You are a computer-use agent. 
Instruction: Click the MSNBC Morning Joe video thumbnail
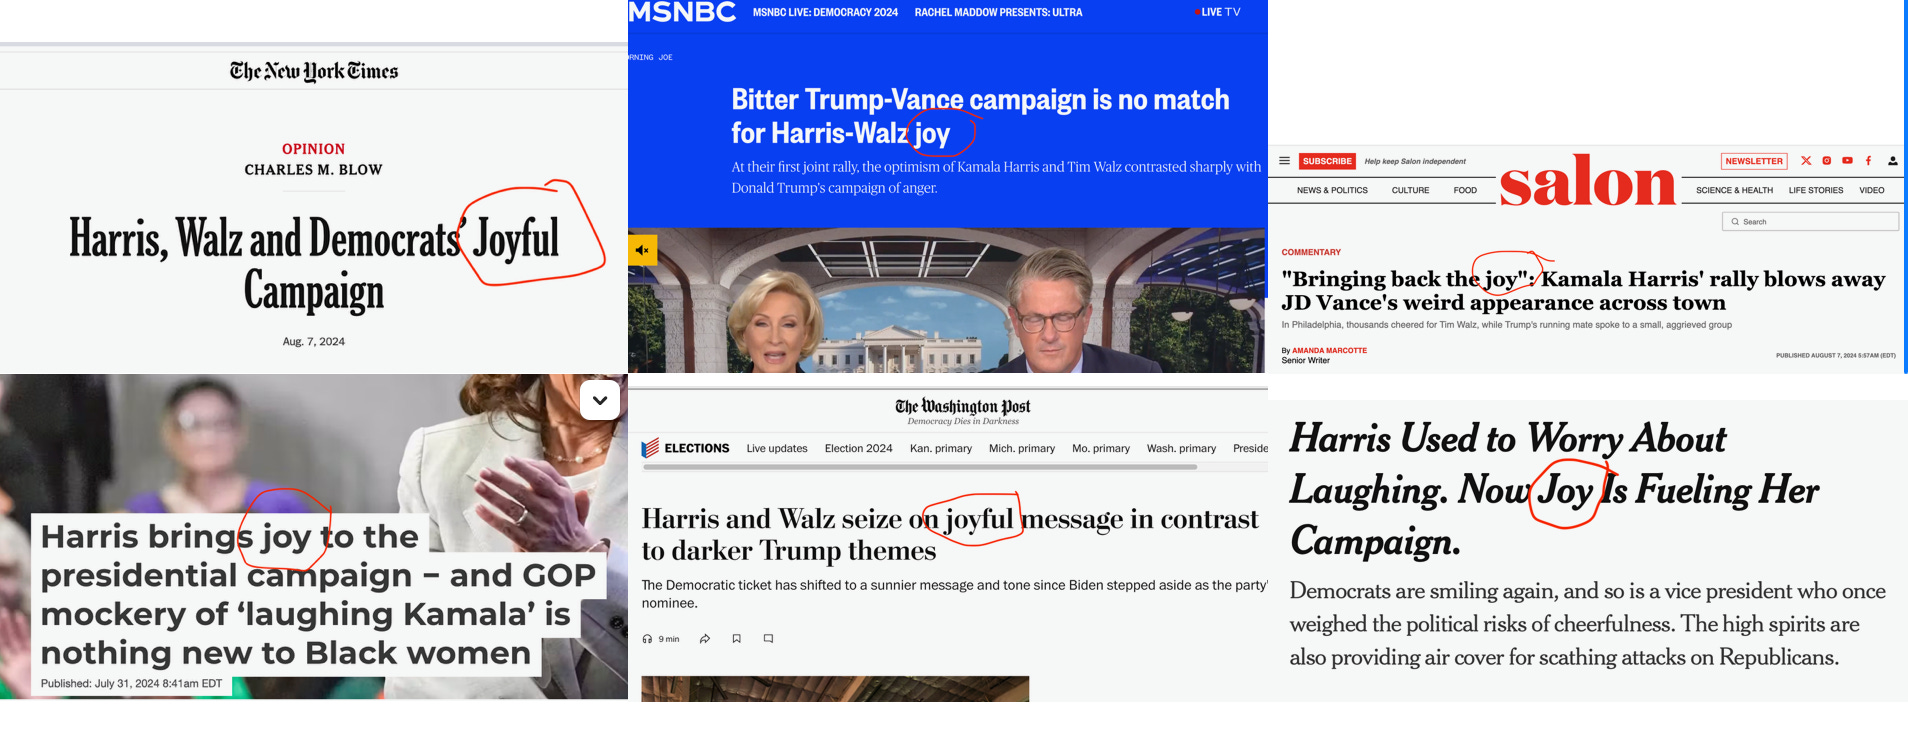coord(946,300)
